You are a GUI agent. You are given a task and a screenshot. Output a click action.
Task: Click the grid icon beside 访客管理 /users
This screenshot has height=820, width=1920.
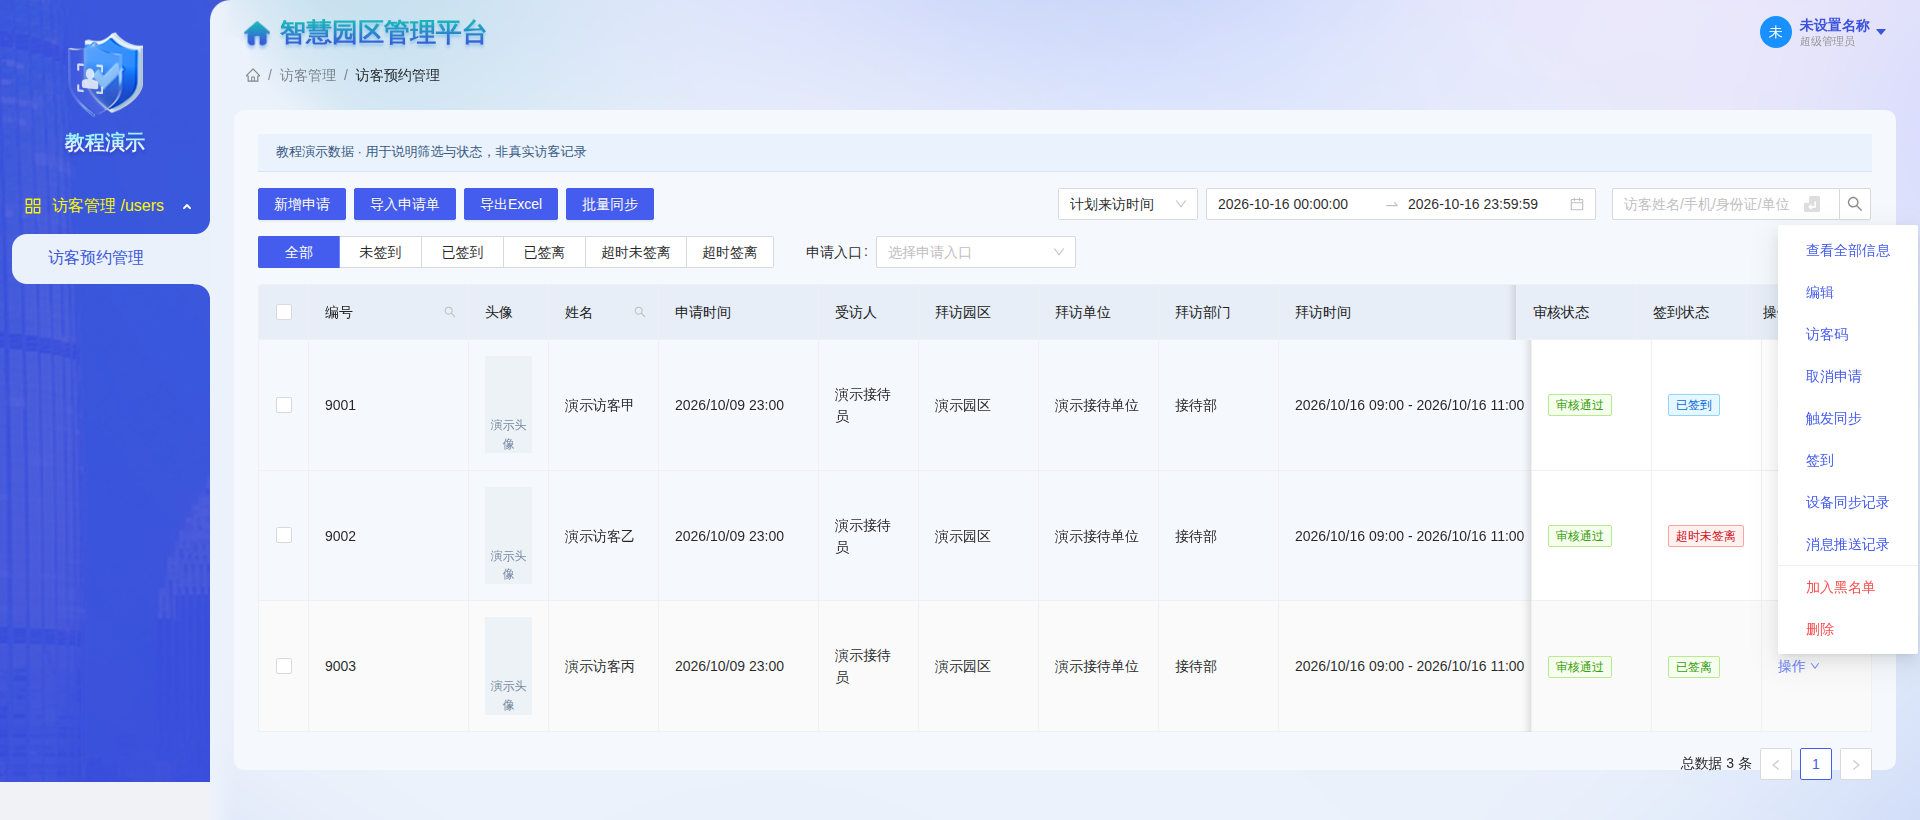click(33, 206)
